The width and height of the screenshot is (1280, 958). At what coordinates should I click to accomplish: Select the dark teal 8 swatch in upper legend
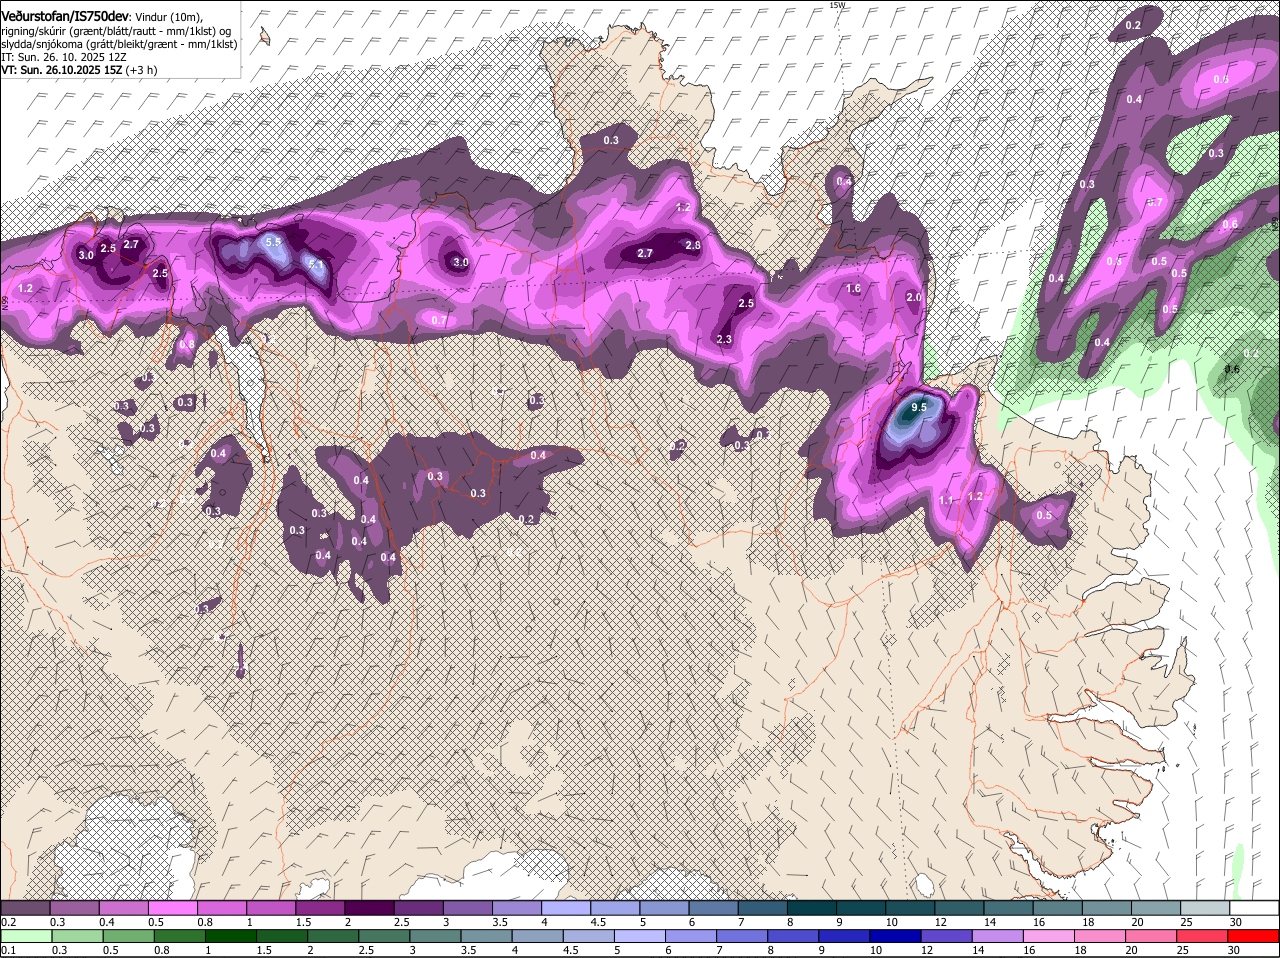click(x=811, y=907)
